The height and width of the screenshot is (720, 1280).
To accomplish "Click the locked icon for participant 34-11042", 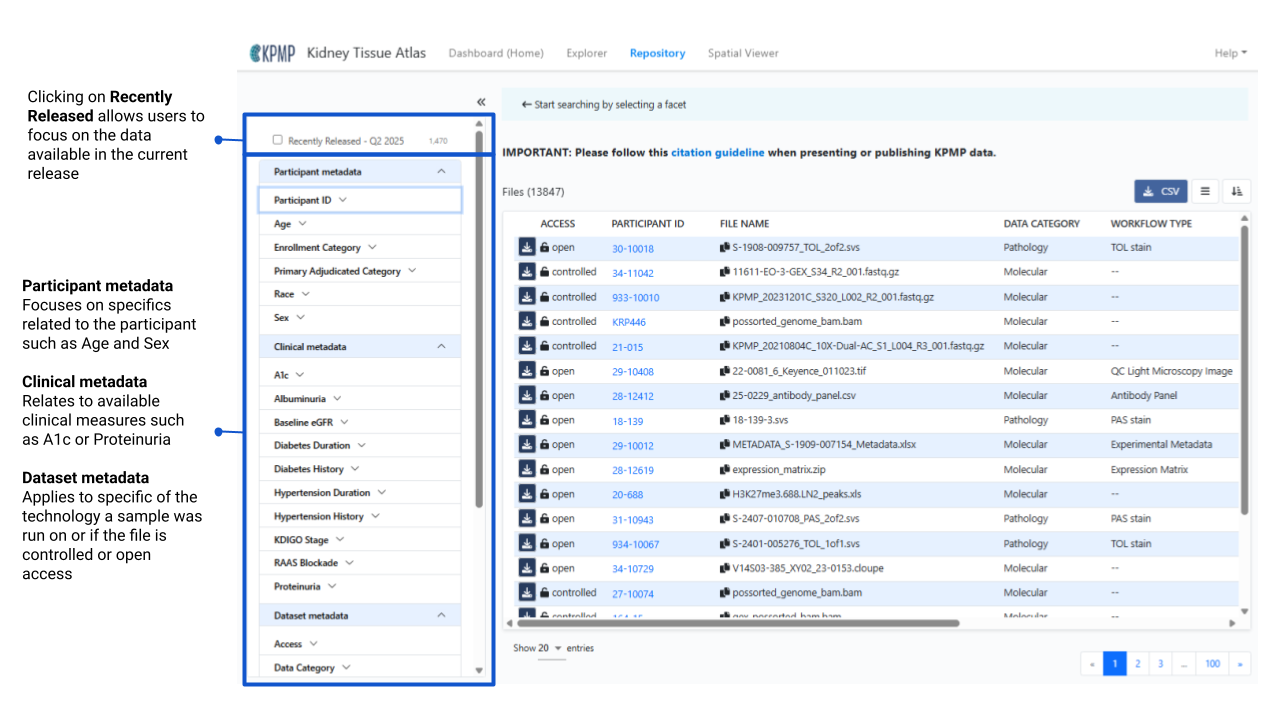I will (545, 272).
